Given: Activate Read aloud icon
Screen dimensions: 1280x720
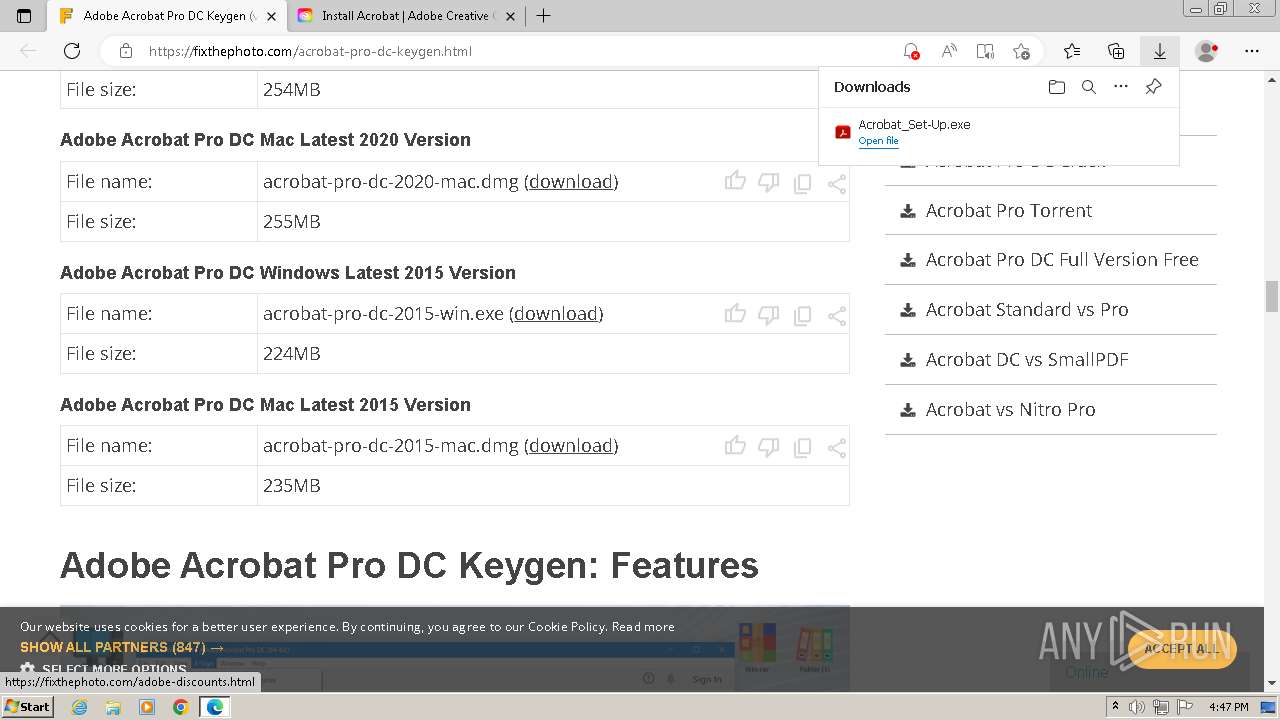Looking at the screenshot, I should pos(949,51).
